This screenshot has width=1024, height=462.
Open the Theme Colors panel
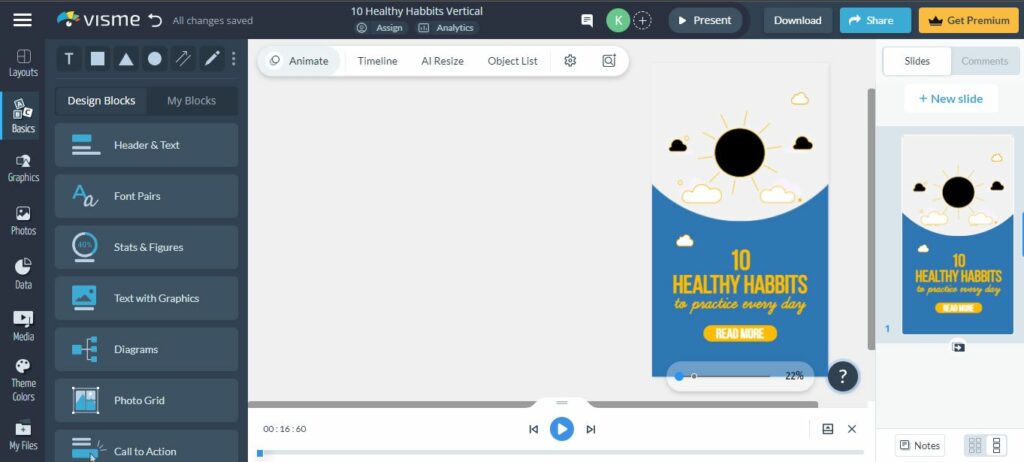click(x=23, y=380)
